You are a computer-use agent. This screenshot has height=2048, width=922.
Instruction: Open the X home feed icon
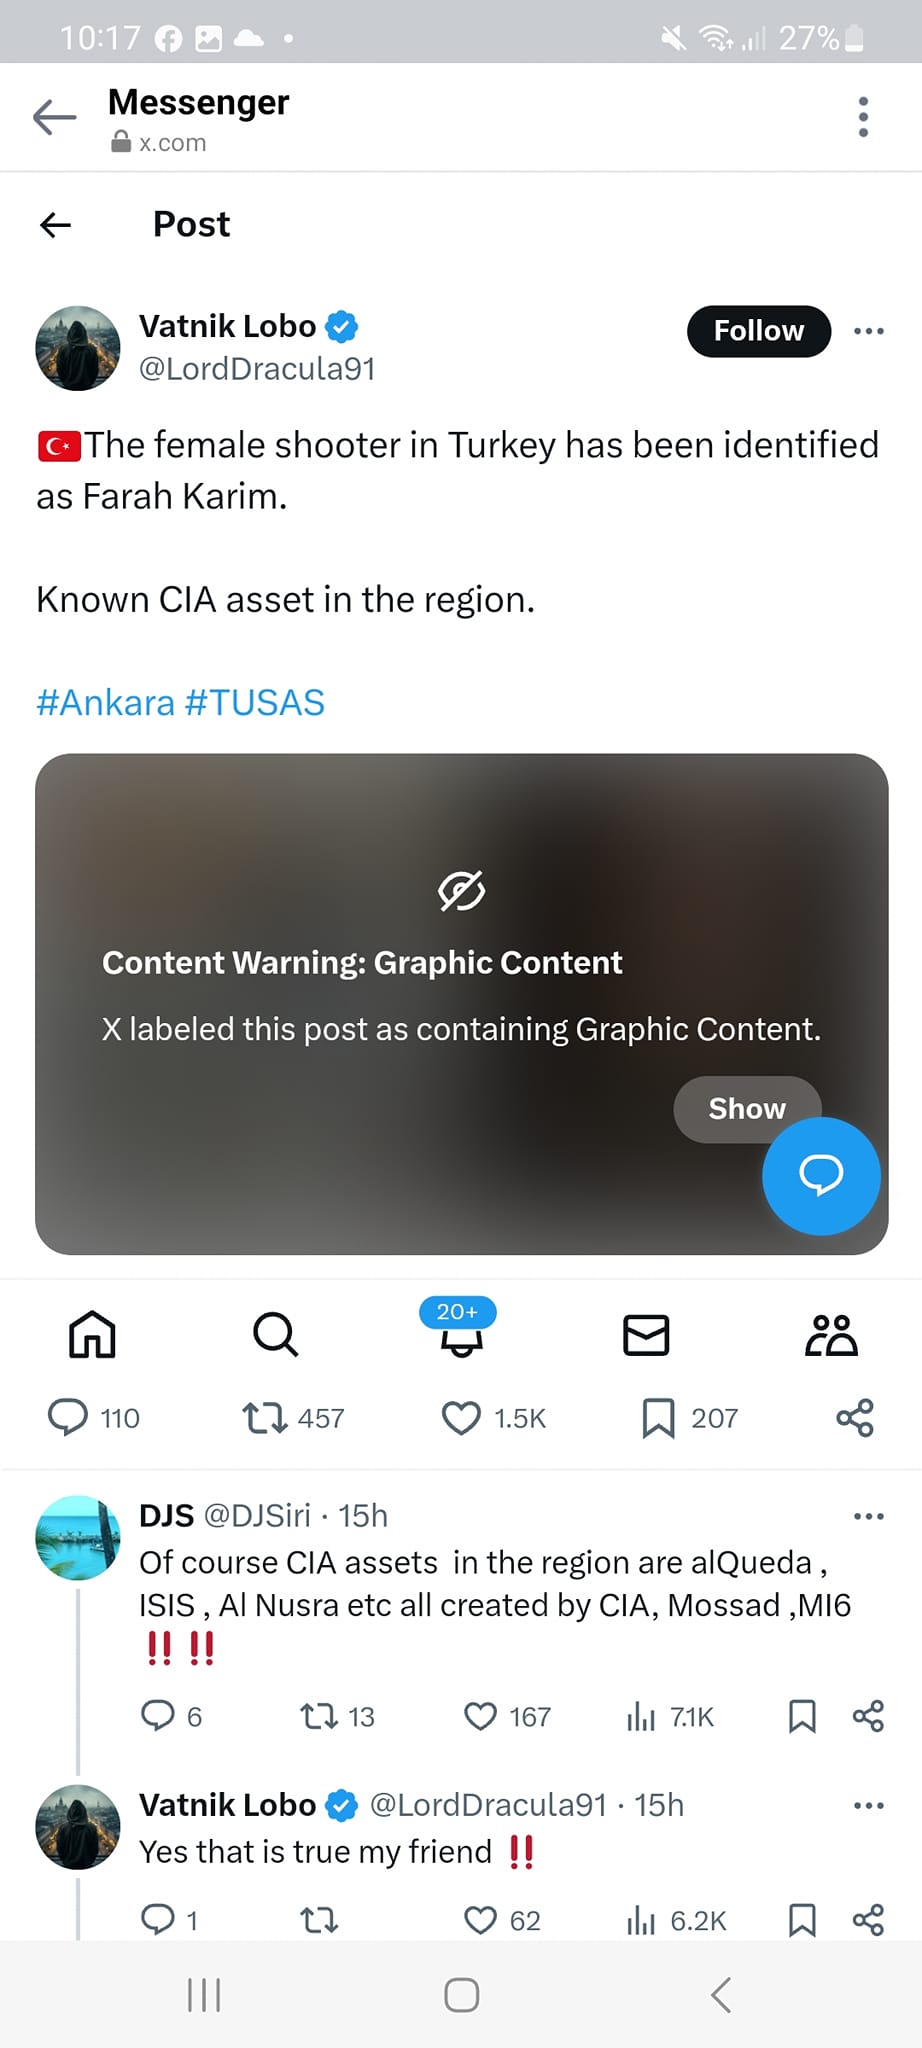tap(92, 1334)
